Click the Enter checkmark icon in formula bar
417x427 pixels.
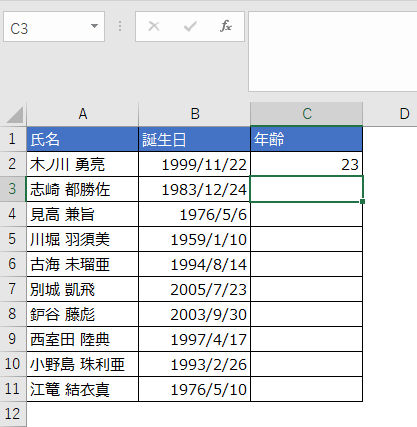[190, 26]
